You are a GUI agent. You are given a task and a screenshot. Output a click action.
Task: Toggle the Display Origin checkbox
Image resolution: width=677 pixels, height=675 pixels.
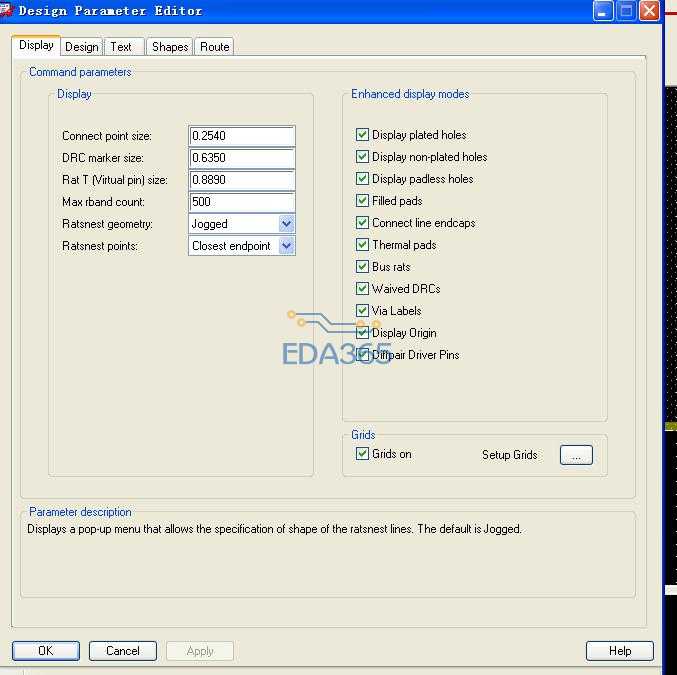click(362, 333)
